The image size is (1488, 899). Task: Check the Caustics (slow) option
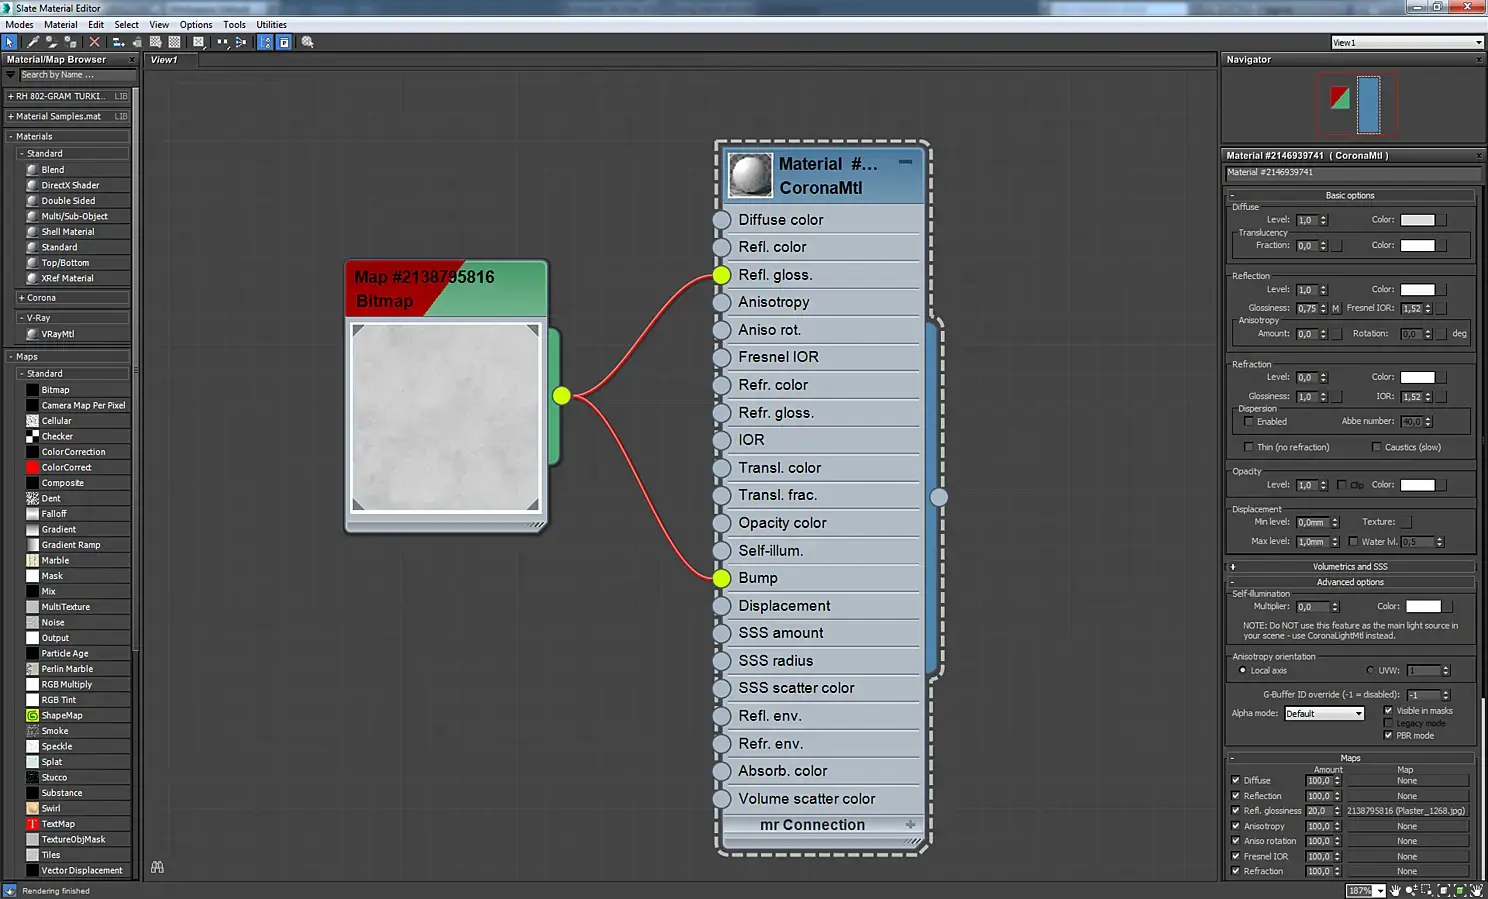pyautogui.click(x=1376, y=447)
